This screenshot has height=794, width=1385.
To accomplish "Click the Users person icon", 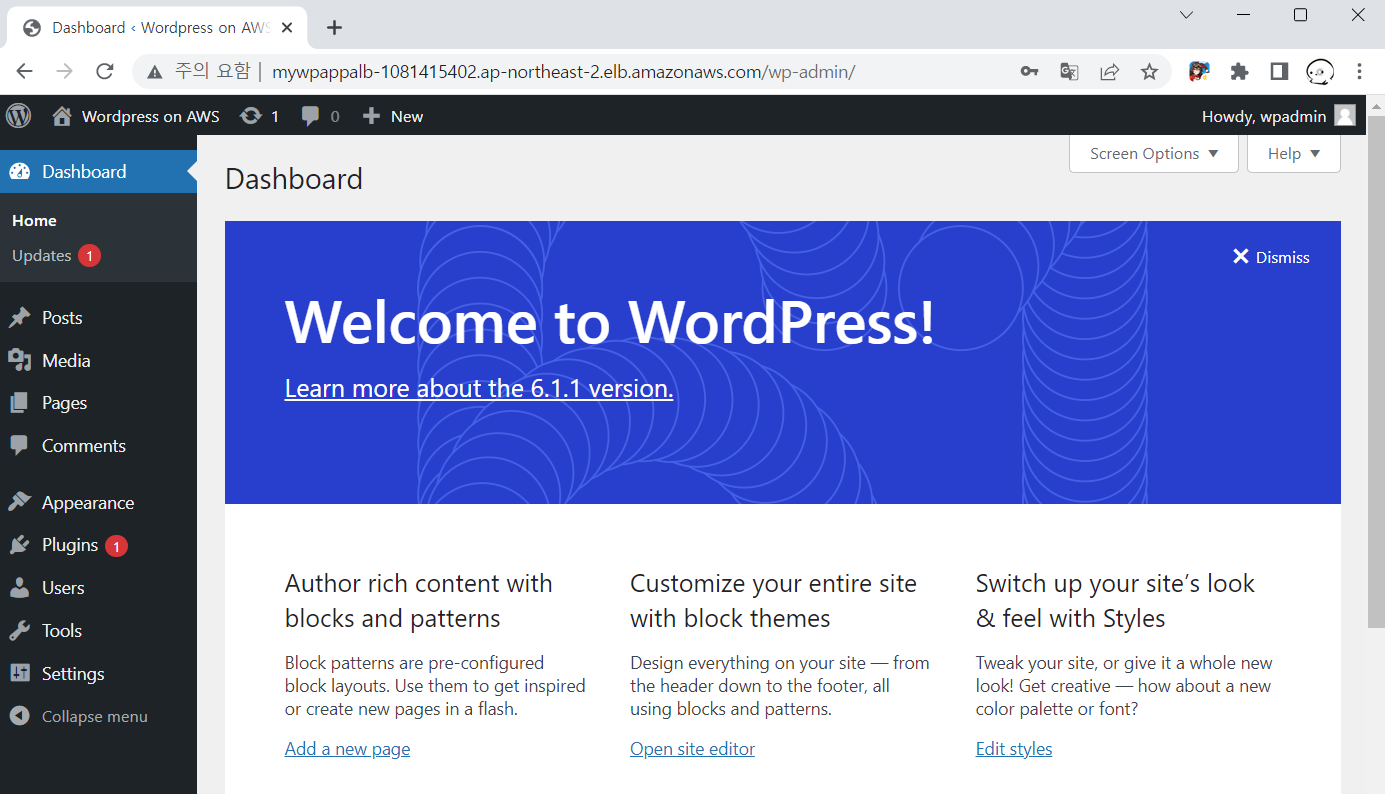I will pos(20,588).
